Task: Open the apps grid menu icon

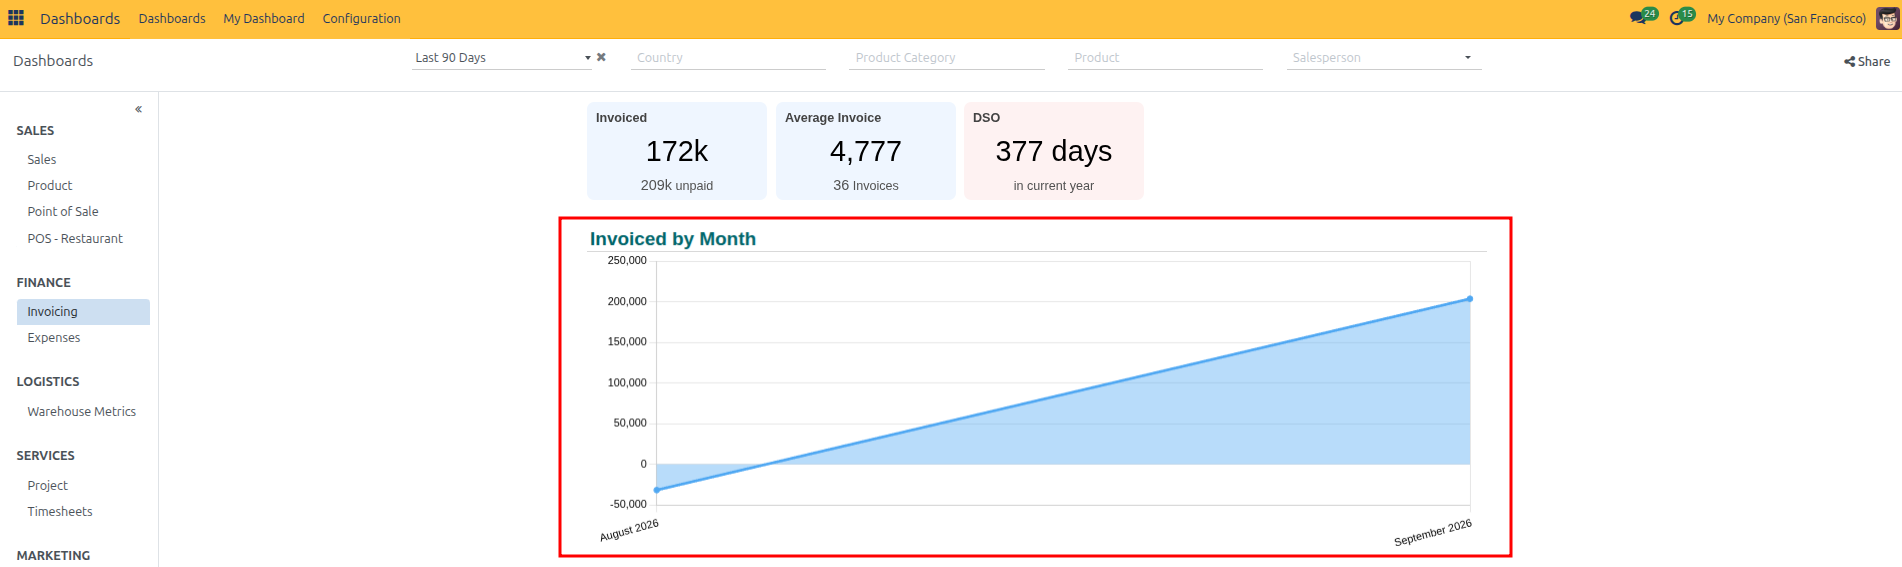Action: (16, 18)
